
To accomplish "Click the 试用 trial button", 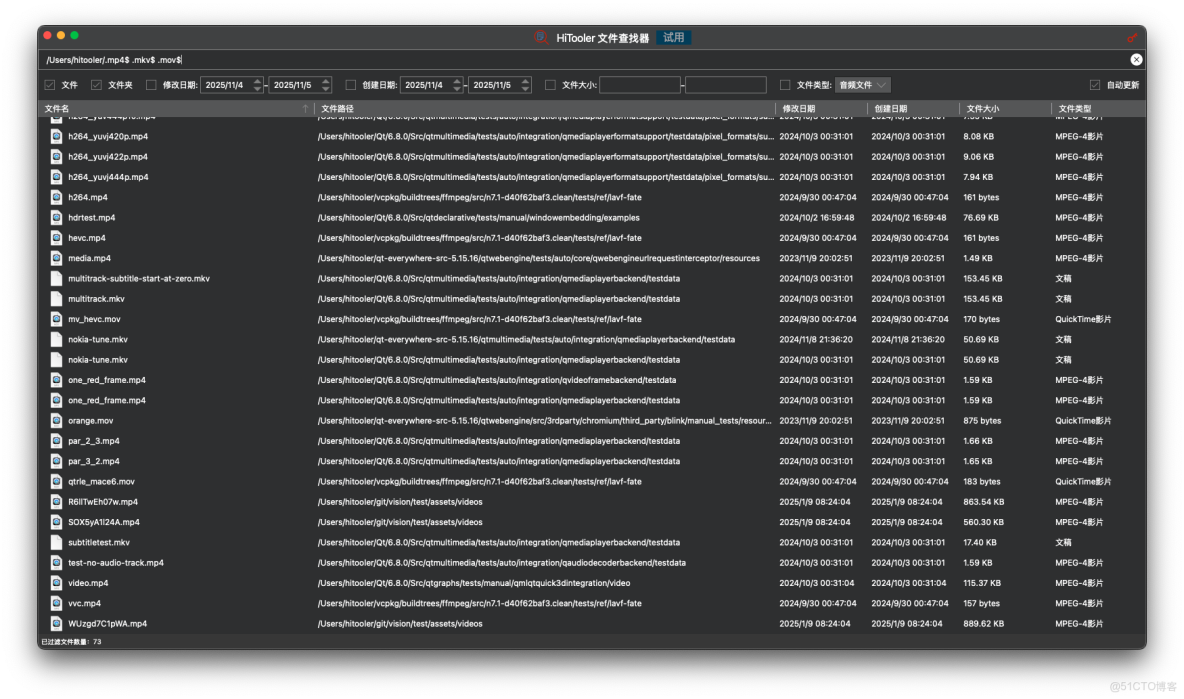I will pos(674,37).
